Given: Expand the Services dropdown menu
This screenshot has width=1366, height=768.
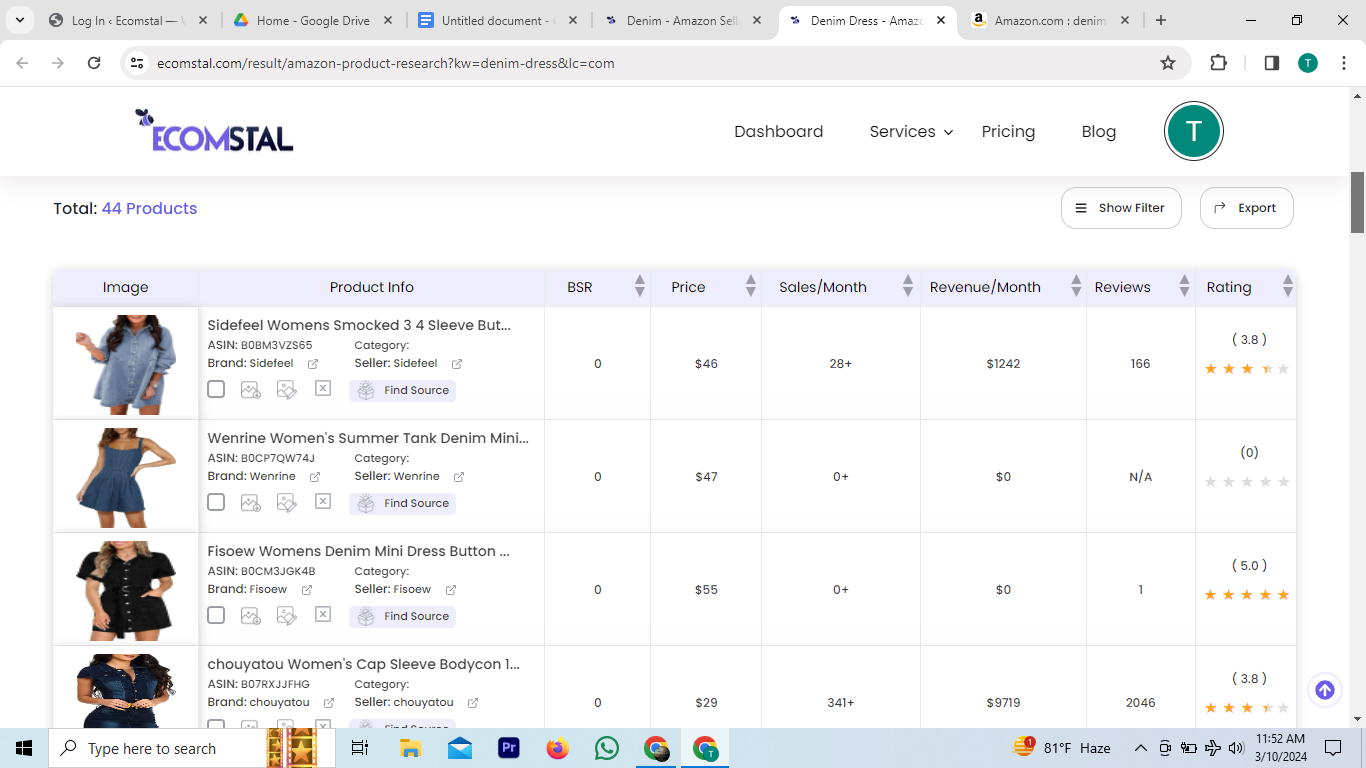Looking at the screenshot, I should pos(911,132).
